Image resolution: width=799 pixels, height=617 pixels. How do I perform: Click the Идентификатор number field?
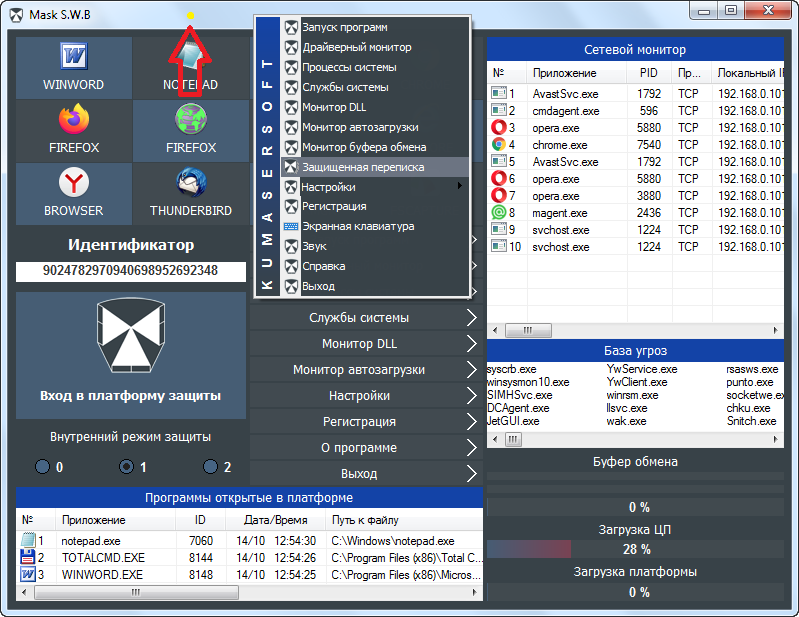pos(131,271)
